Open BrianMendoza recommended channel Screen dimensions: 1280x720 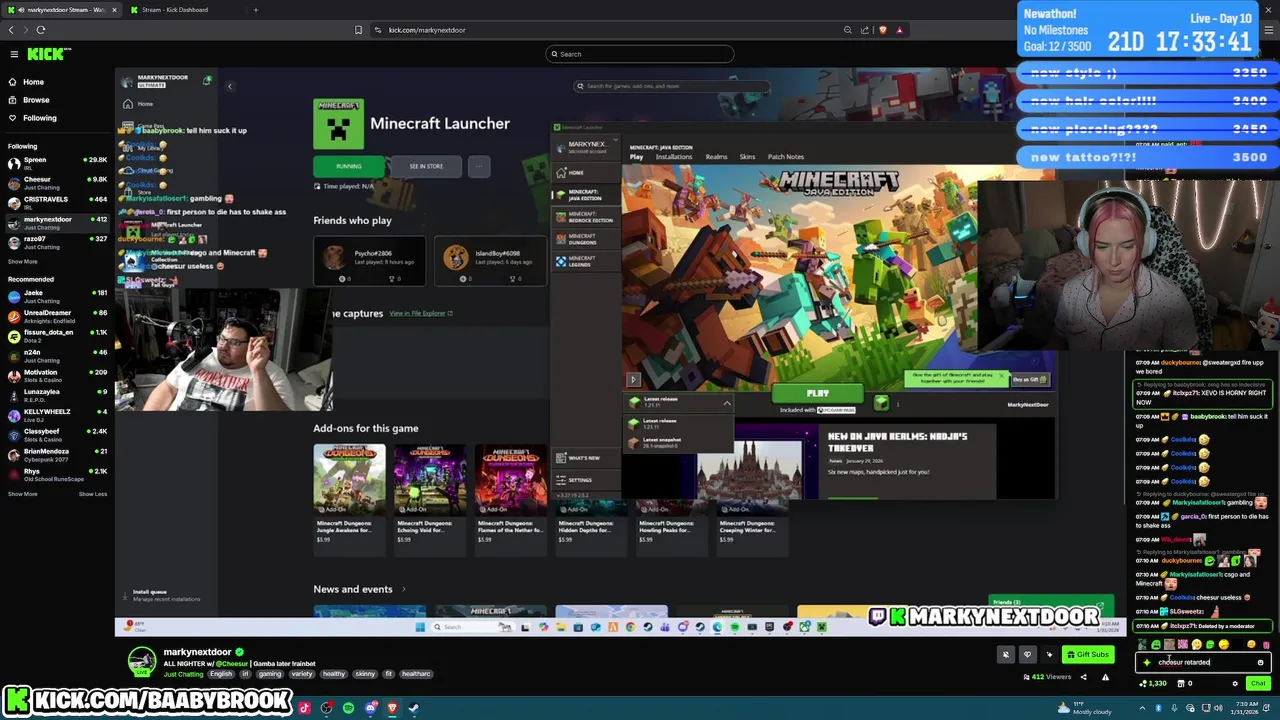[57, 455]
